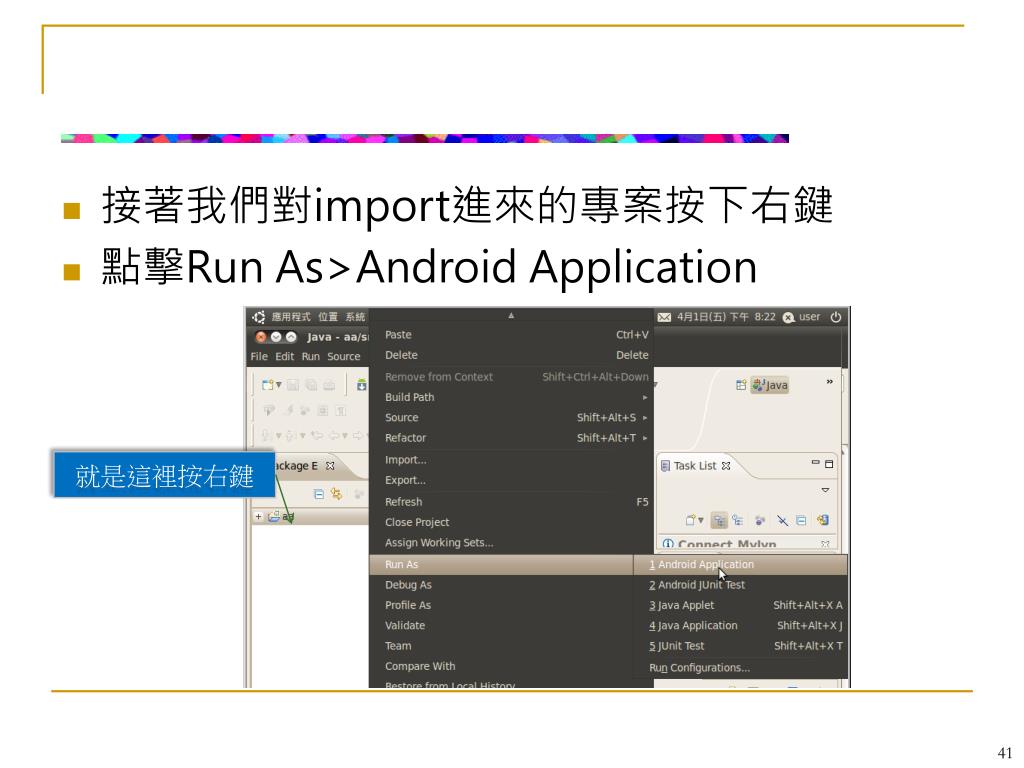Expand the aa project tree node
The width and height of the screenshot is (1024, 768).
[258, 517]
